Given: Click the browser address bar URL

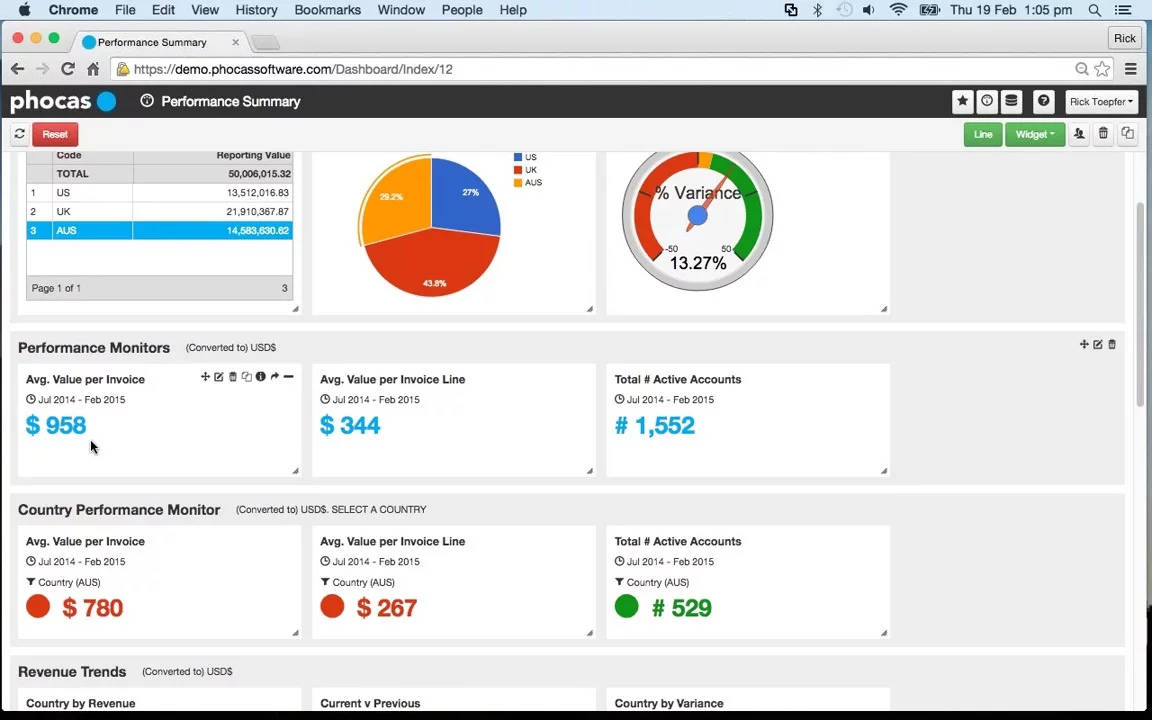Looking at the screenshot, I should point(292,69).
